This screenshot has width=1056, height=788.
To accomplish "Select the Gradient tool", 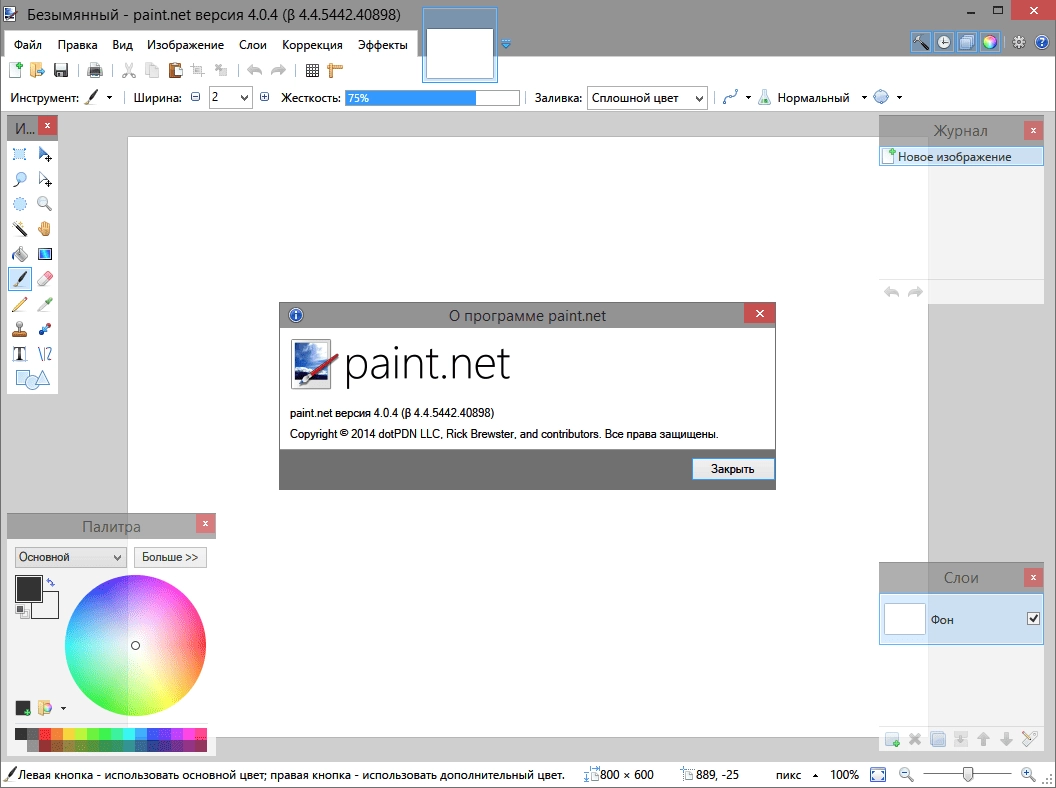I will [x=44, y=254].
